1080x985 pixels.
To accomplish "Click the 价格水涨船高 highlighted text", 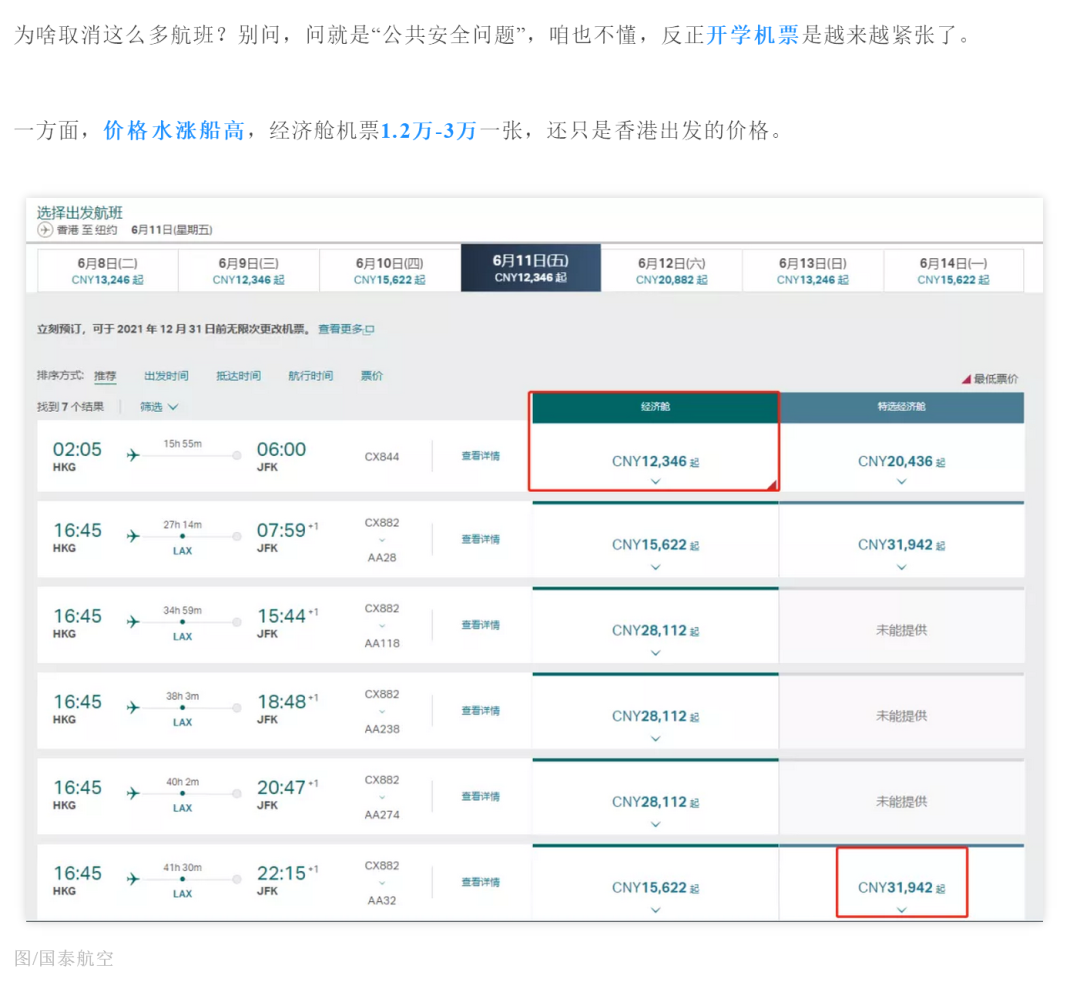I will (x=174, y=130).
